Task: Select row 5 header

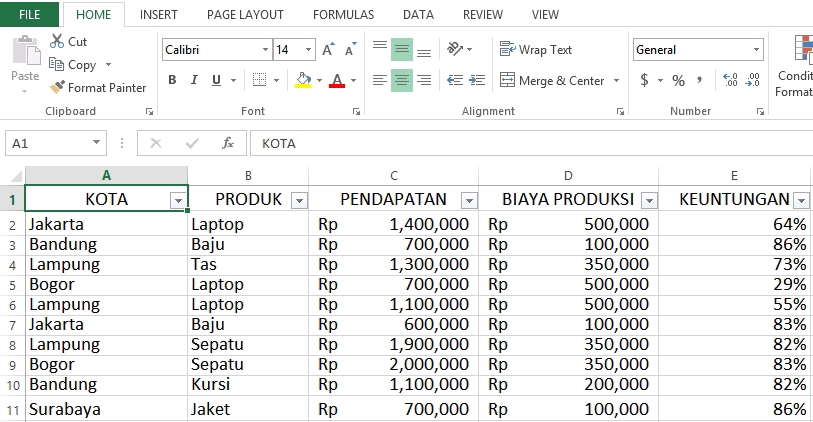Action: [12, 285]
